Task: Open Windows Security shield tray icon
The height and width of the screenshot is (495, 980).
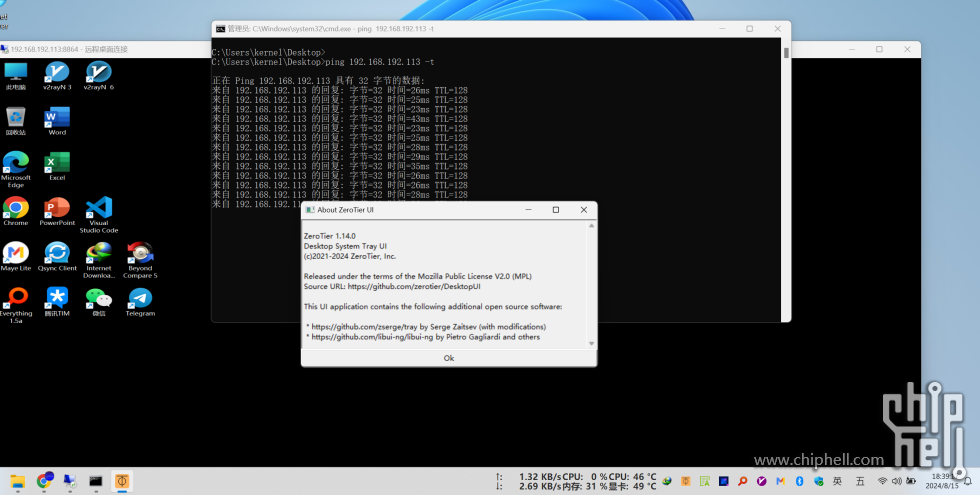Action: click(x=818, y=481)
